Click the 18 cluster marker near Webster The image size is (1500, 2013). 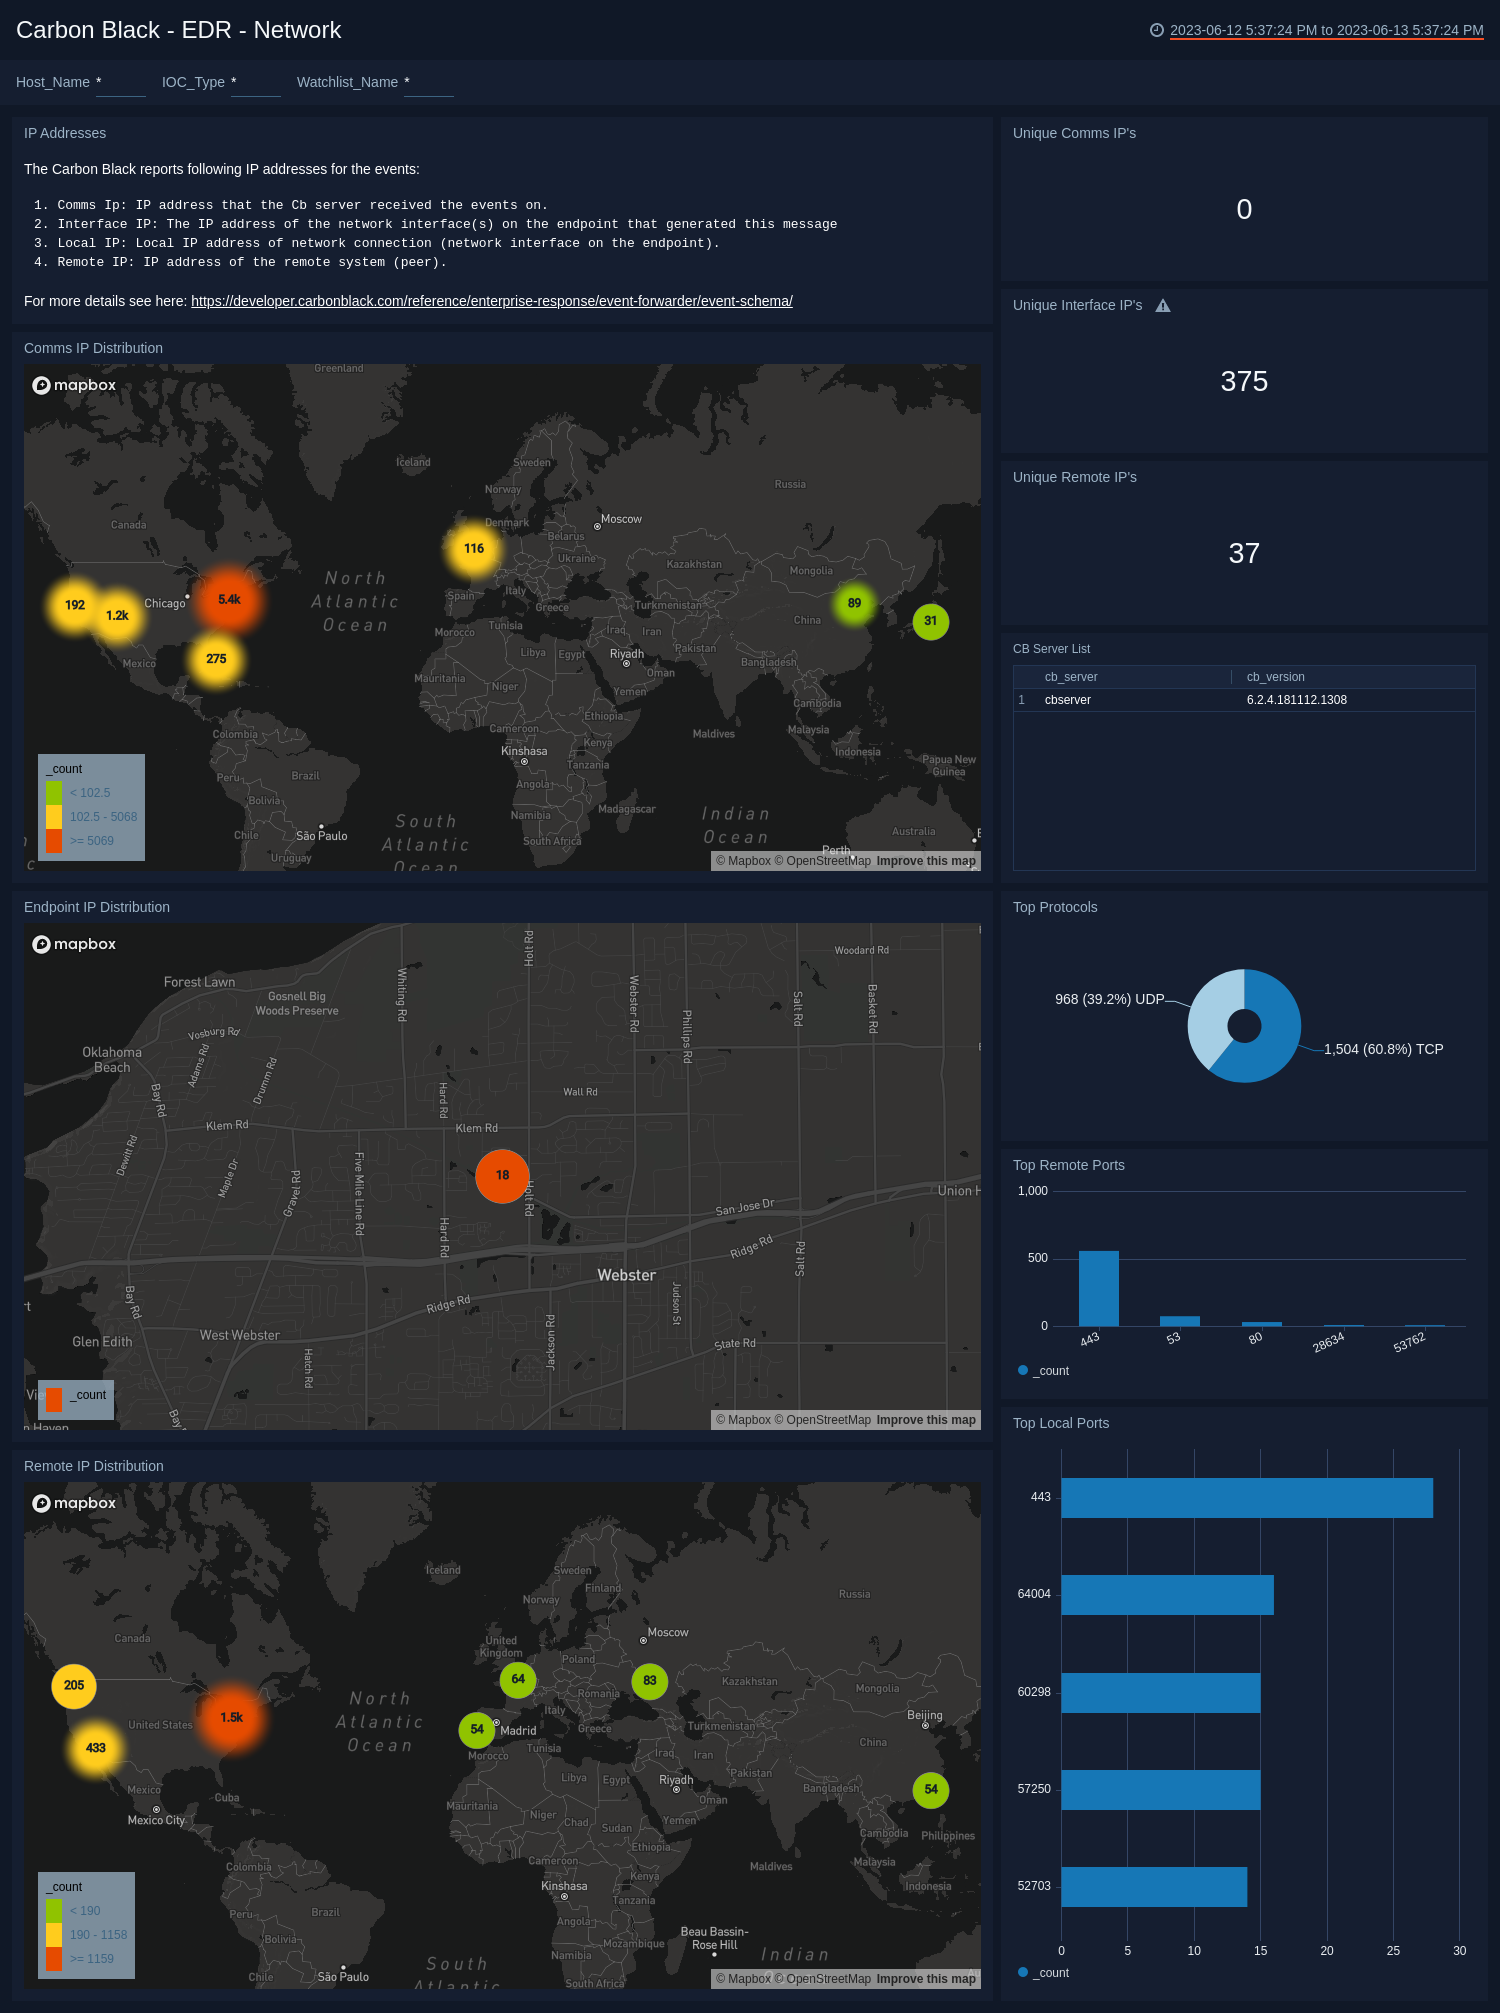click(x=502, y=1176)
